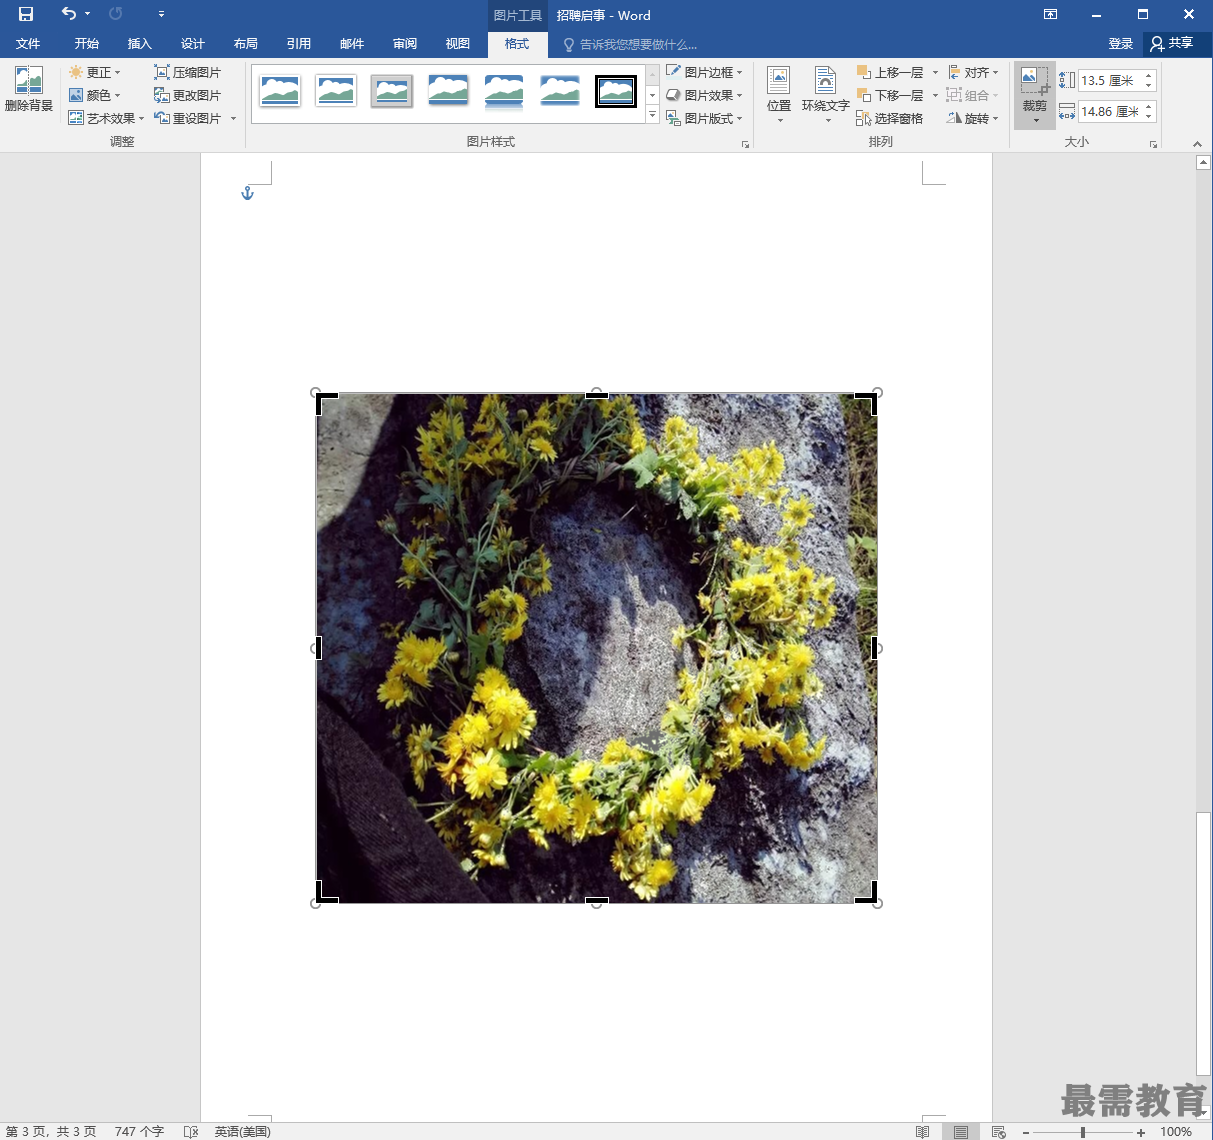Screen dimensions: 1213x1140
Task: Click the language indicator 英语(美国)
Action: [x=242, y=1131]
